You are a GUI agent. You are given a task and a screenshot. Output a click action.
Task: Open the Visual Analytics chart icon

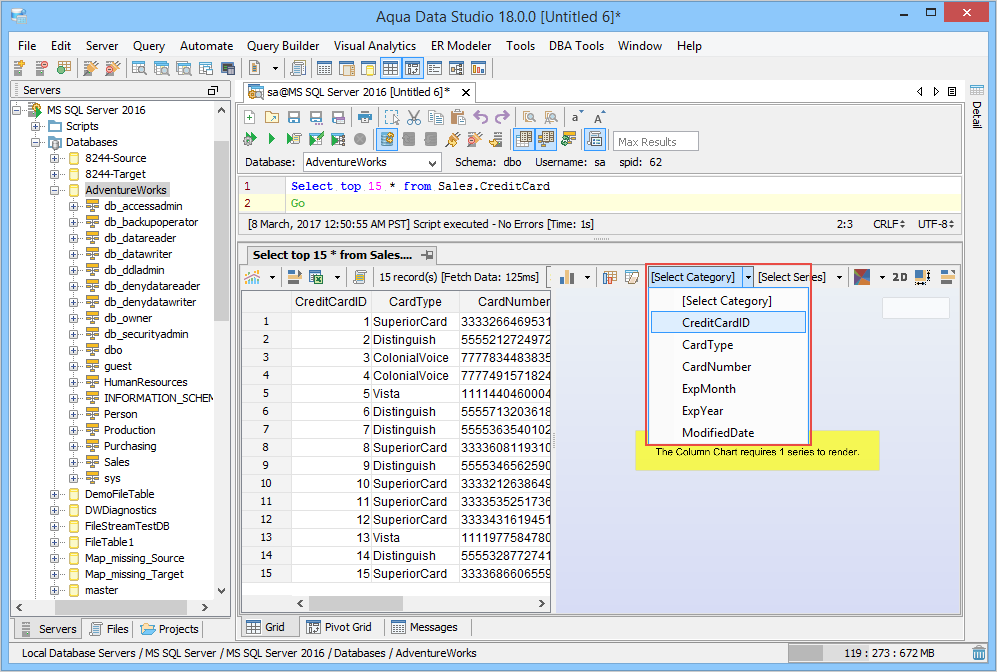tap(478, 68)
